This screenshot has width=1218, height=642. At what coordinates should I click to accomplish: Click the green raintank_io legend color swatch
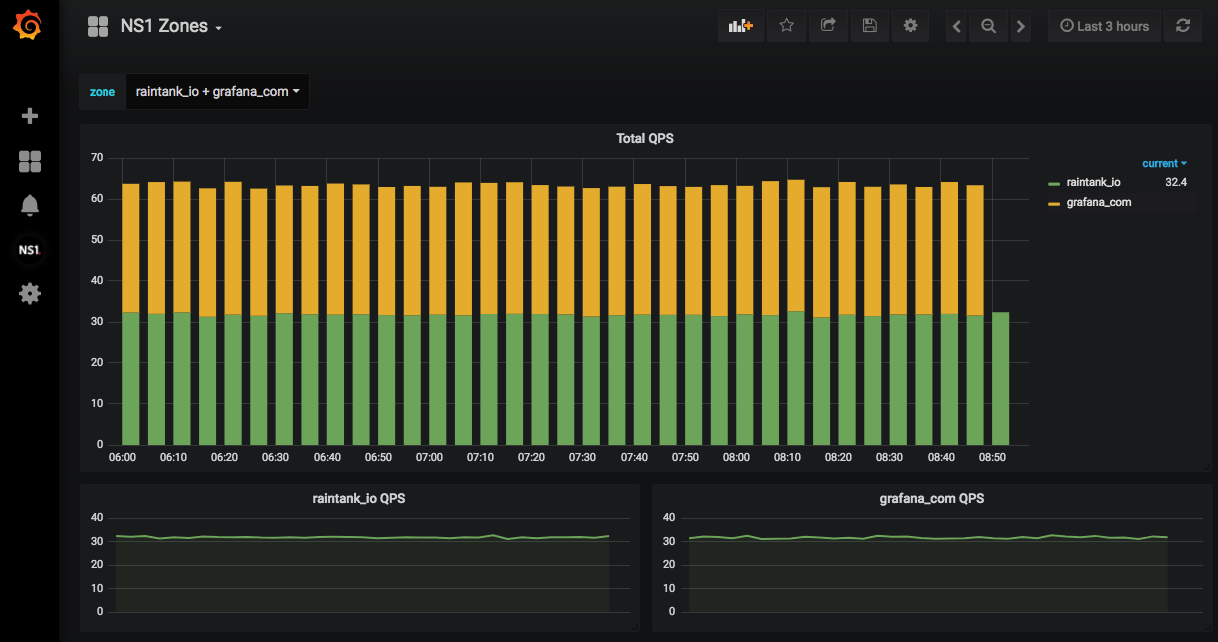tap(1053, 183)
